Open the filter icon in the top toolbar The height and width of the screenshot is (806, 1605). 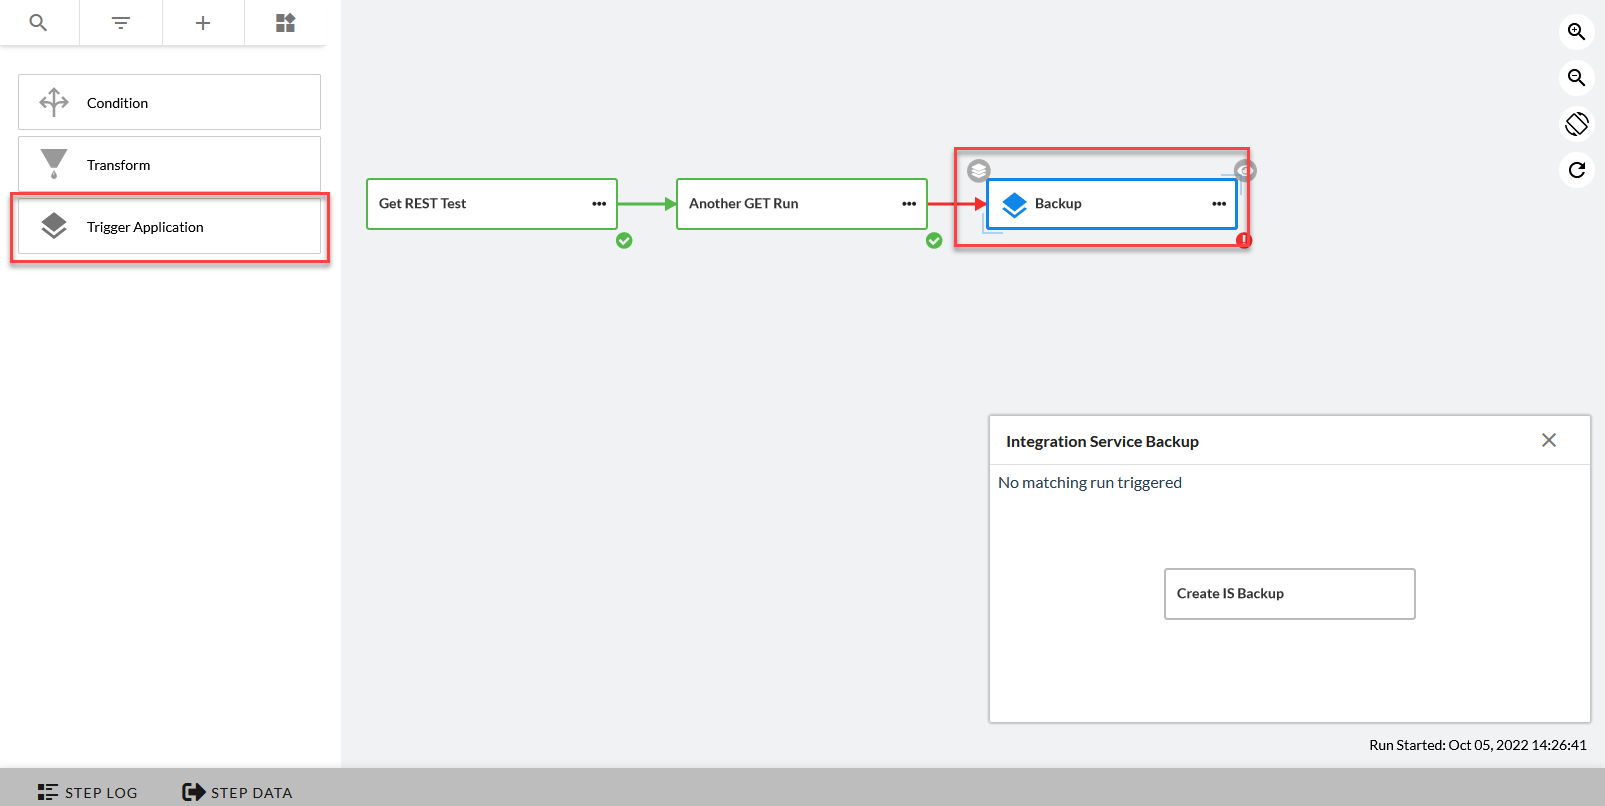121,22
